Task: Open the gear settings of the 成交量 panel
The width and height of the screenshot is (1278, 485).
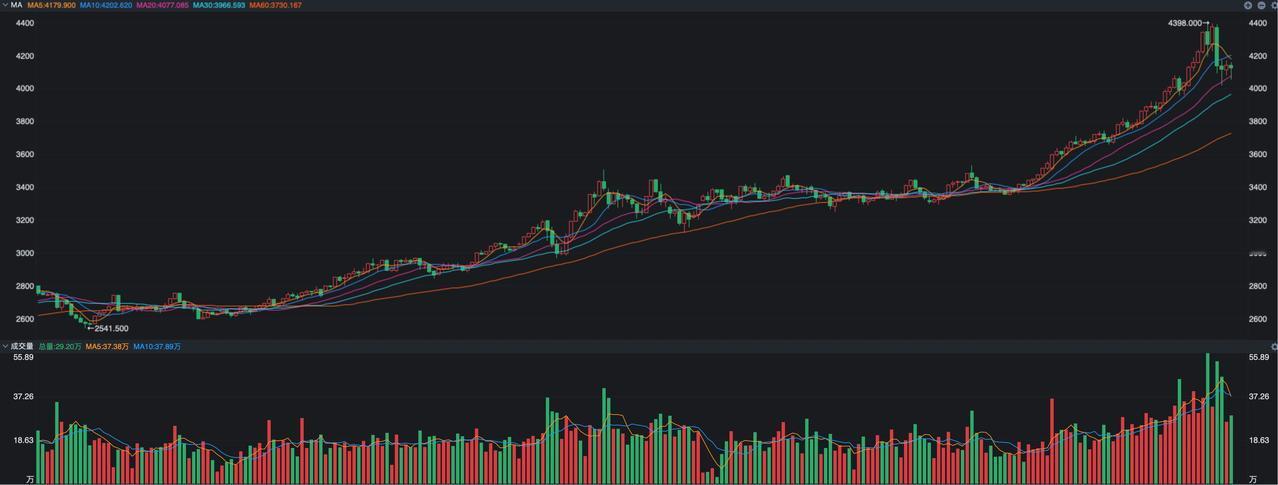Action: coord(1274,346)
